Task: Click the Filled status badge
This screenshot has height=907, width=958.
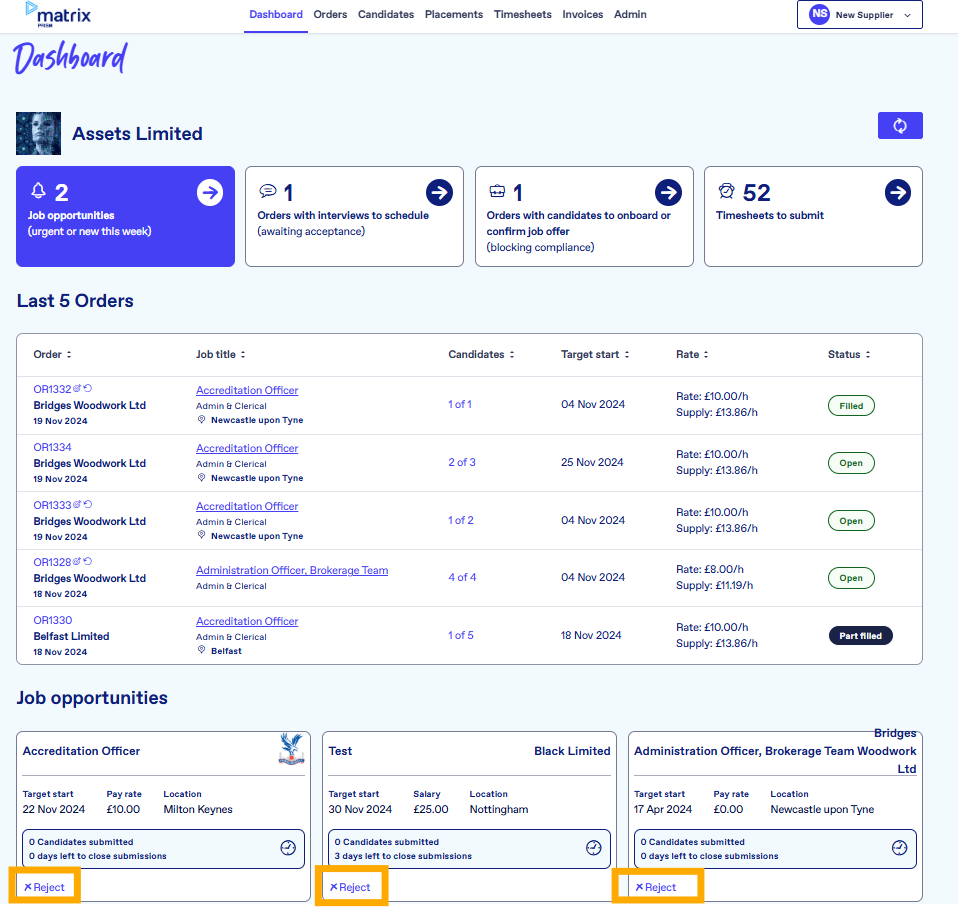Action: click(851, 406)
